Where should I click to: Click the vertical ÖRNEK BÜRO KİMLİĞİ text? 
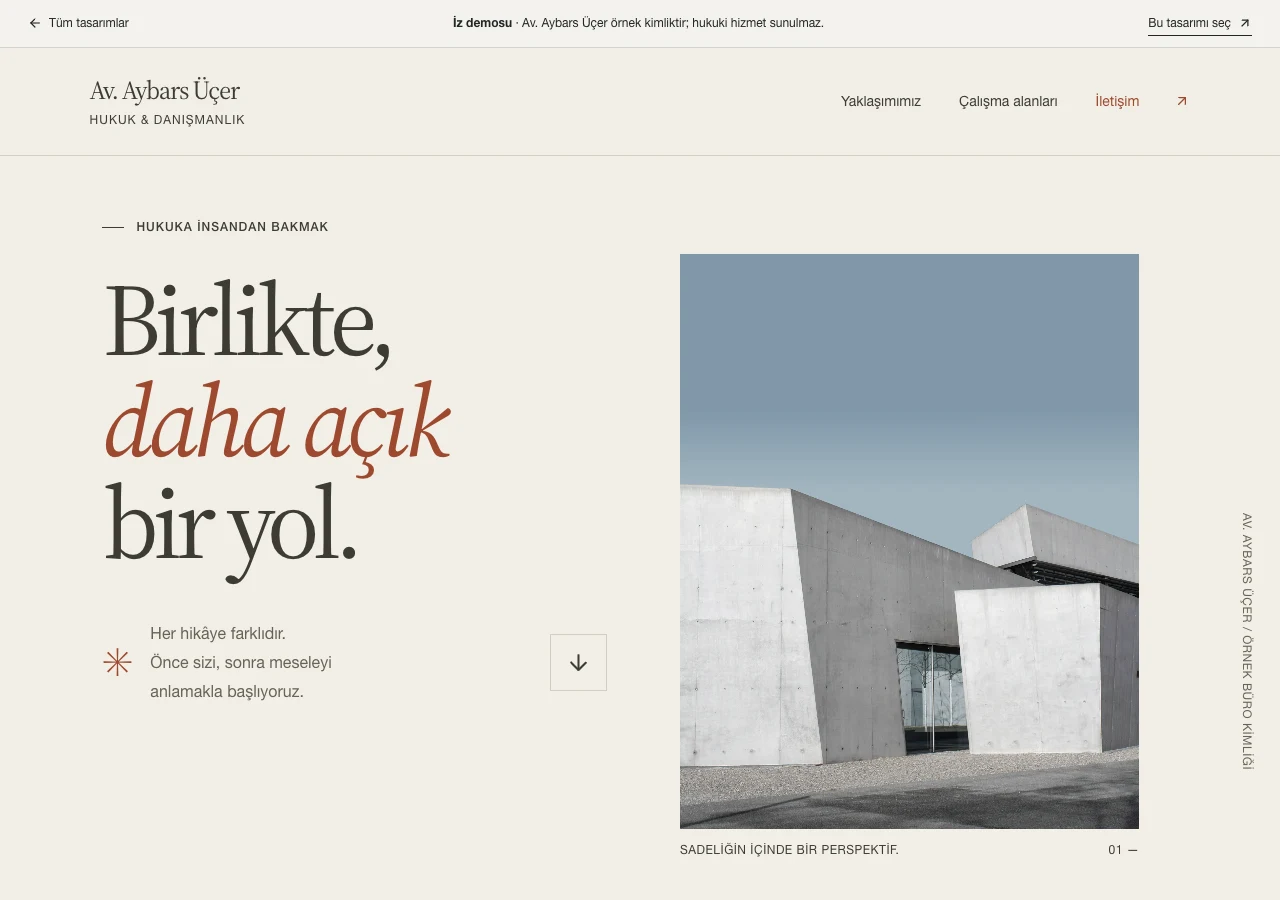tap(1247, 704)
